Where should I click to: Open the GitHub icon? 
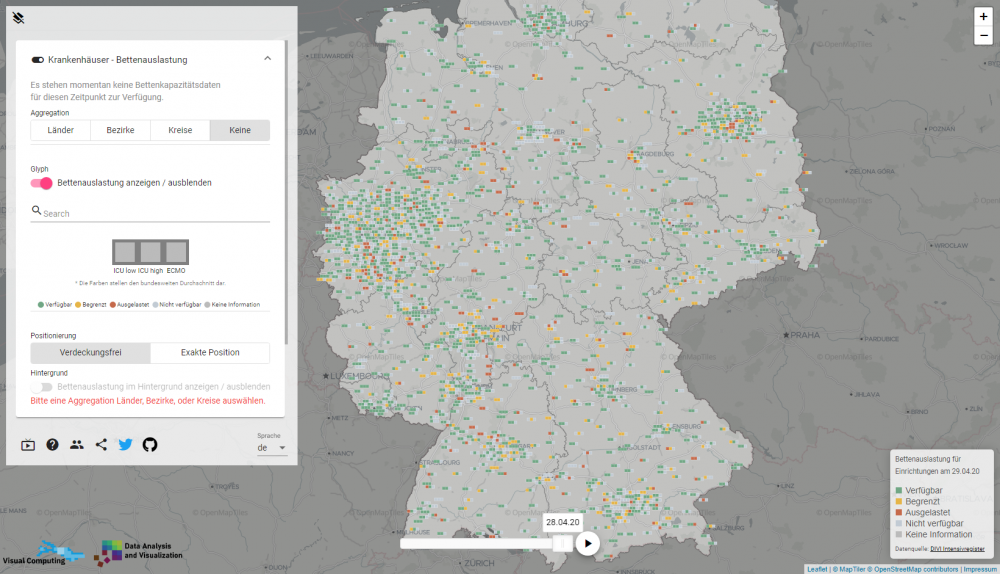(150, 445)
